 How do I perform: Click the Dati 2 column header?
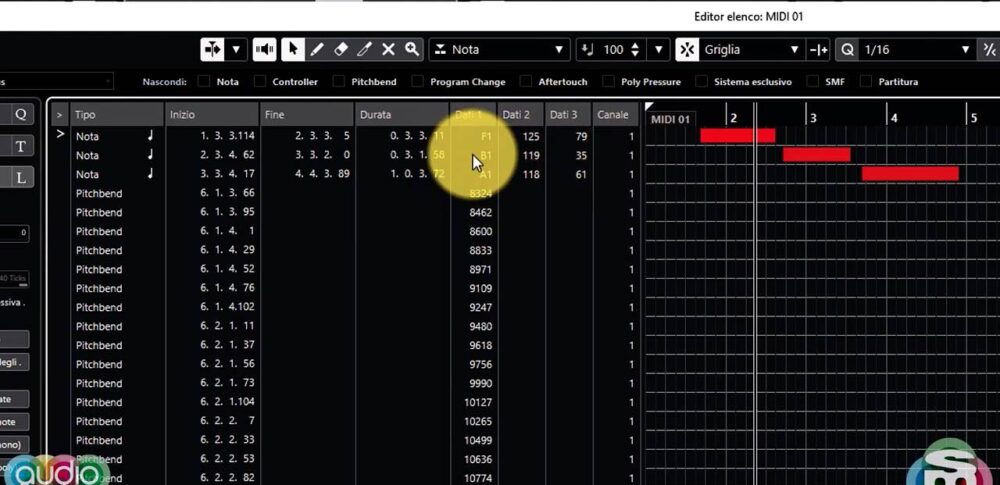(520, 115)
